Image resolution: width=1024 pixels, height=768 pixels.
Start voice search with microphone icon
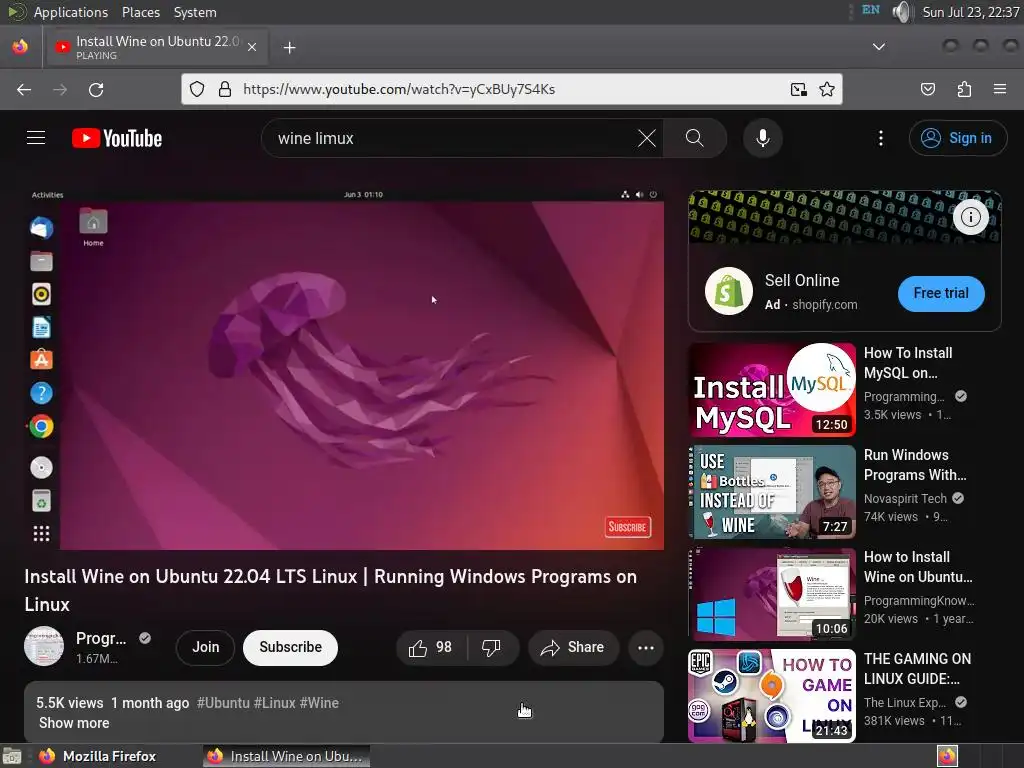click(x=763, y=138)
